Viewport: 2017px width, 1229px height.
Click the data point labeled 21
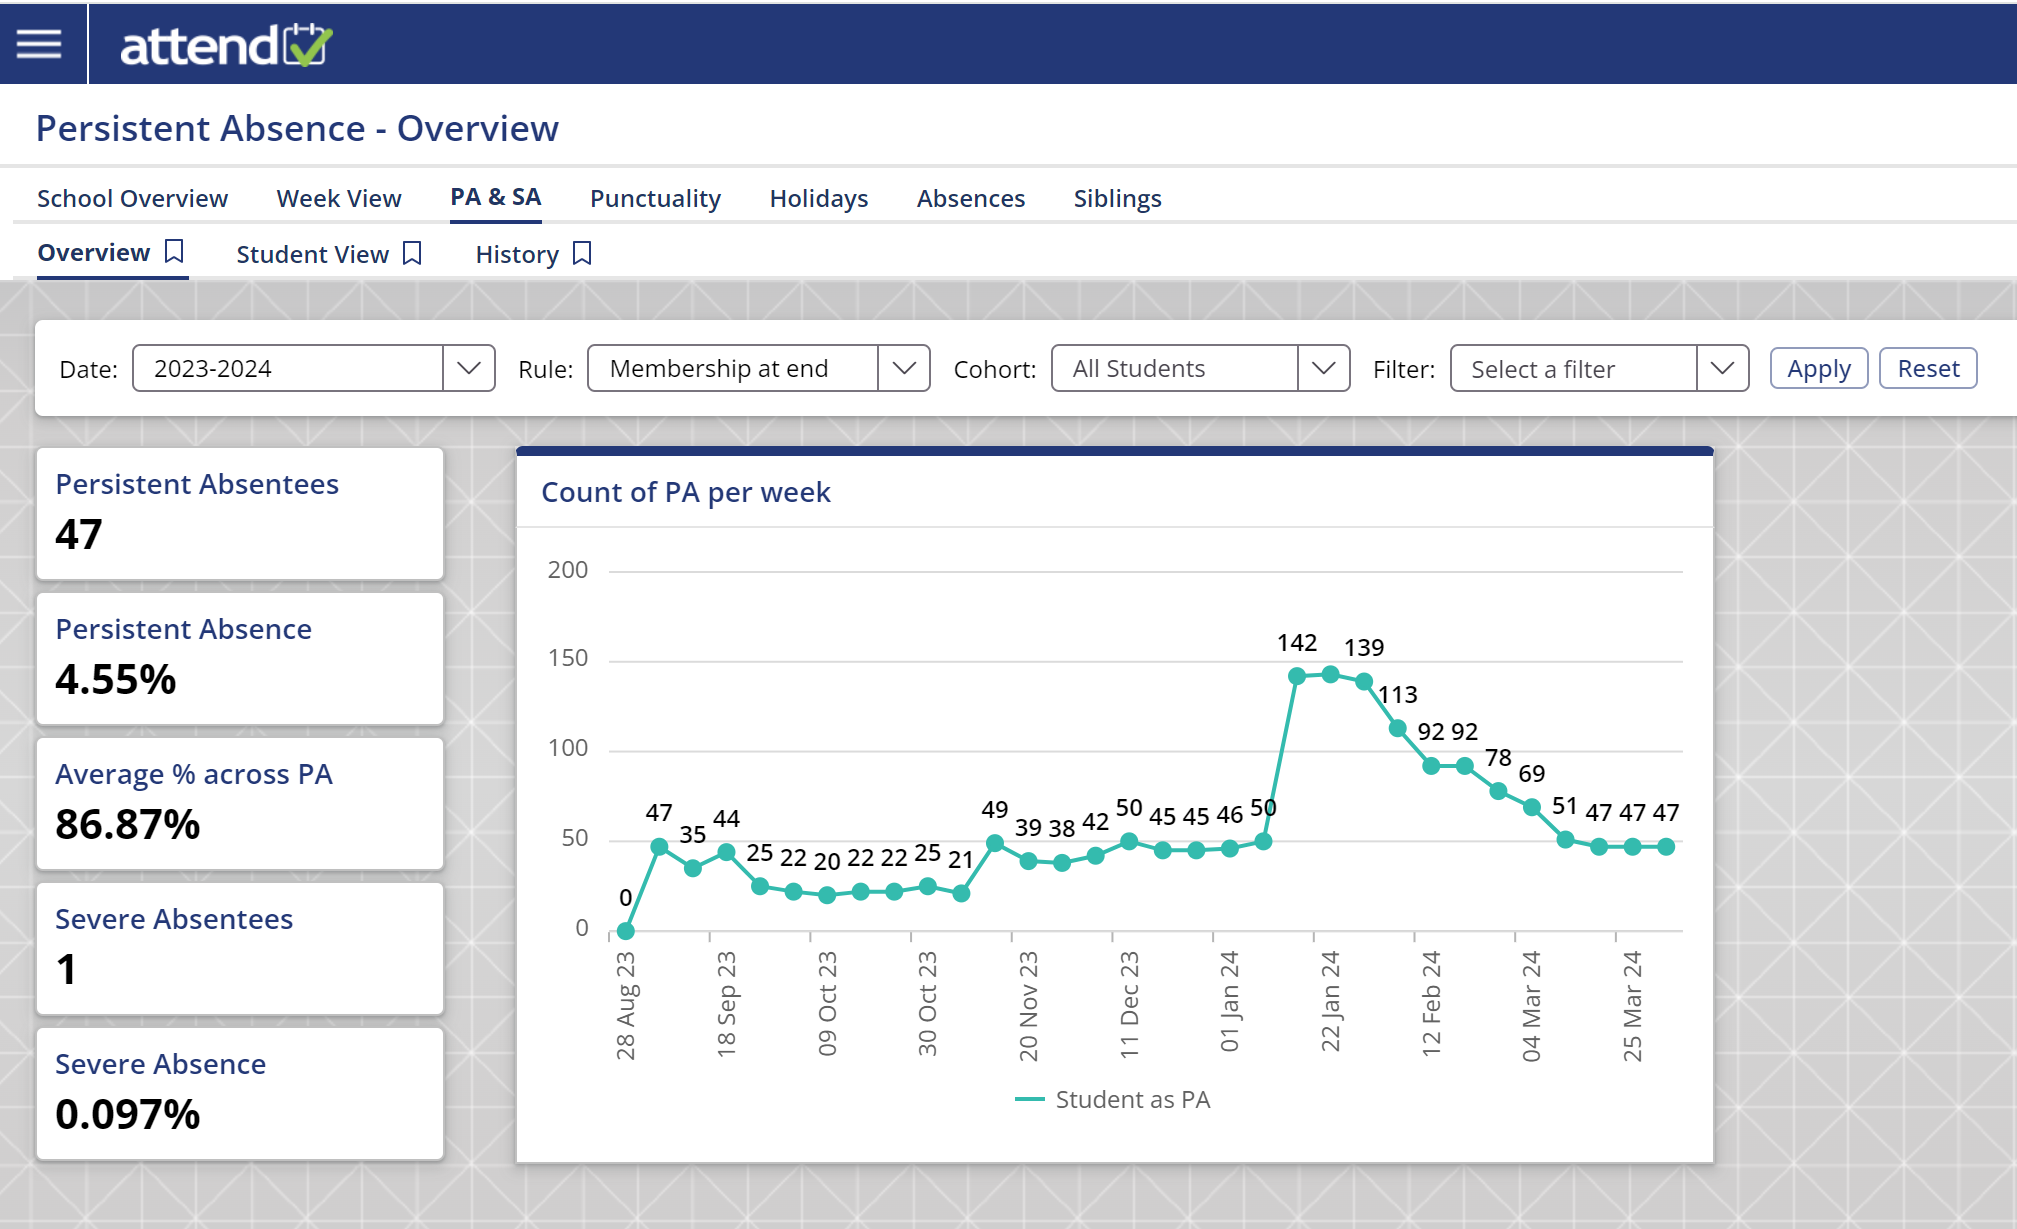click(961, 893)
